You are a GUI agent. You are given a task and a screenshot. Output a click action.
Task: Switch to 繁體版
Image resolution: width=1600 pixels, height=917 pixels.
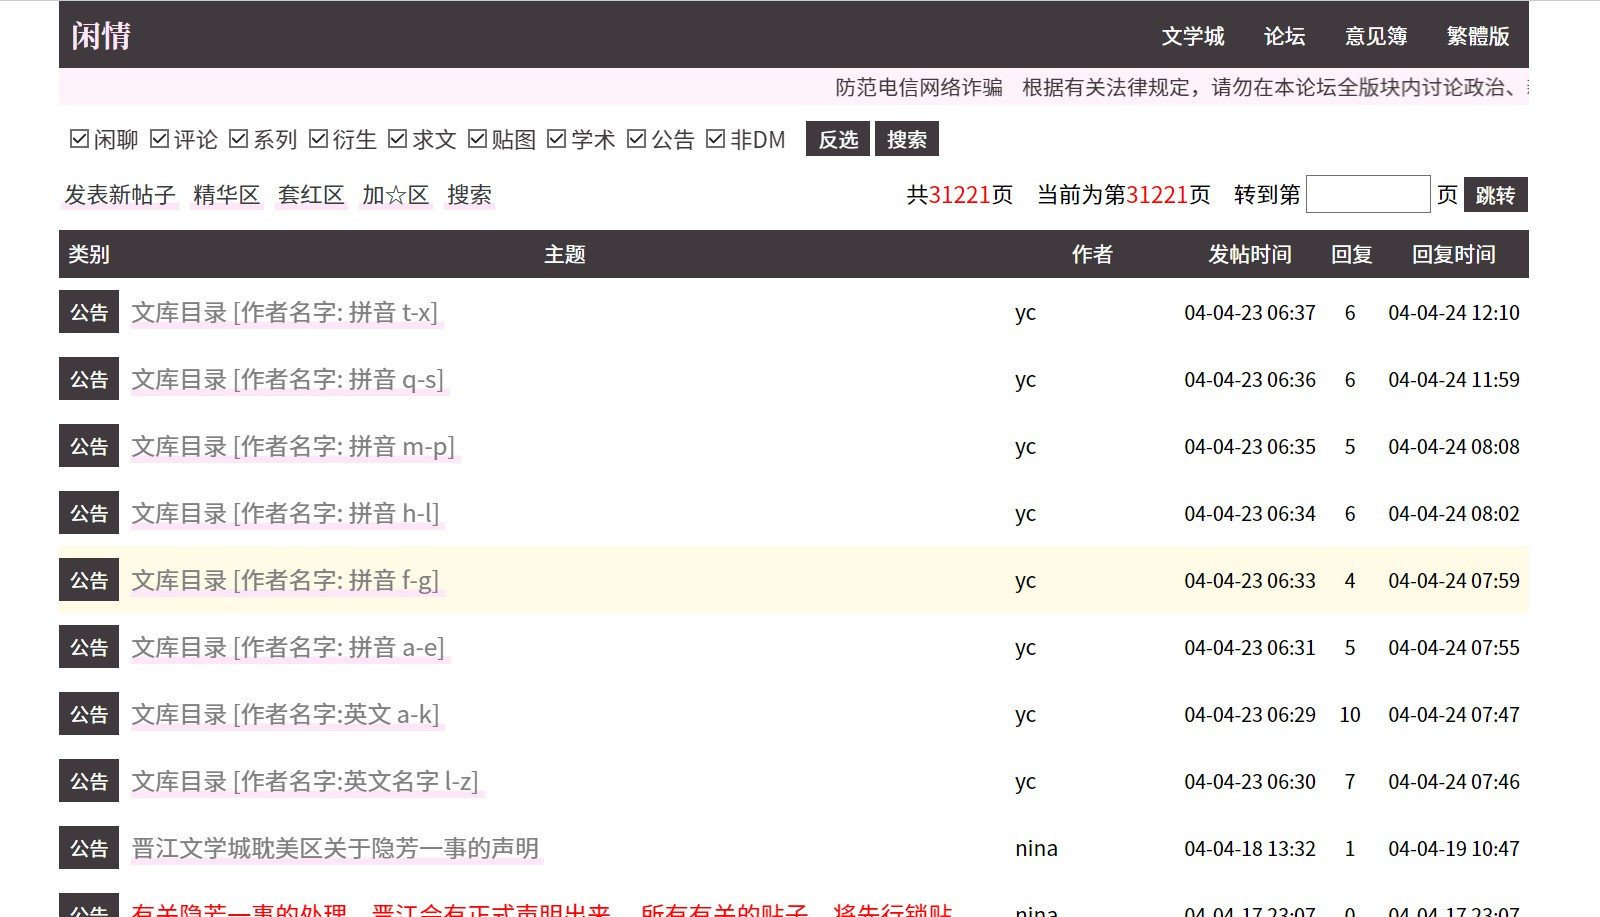(1477, 36)
